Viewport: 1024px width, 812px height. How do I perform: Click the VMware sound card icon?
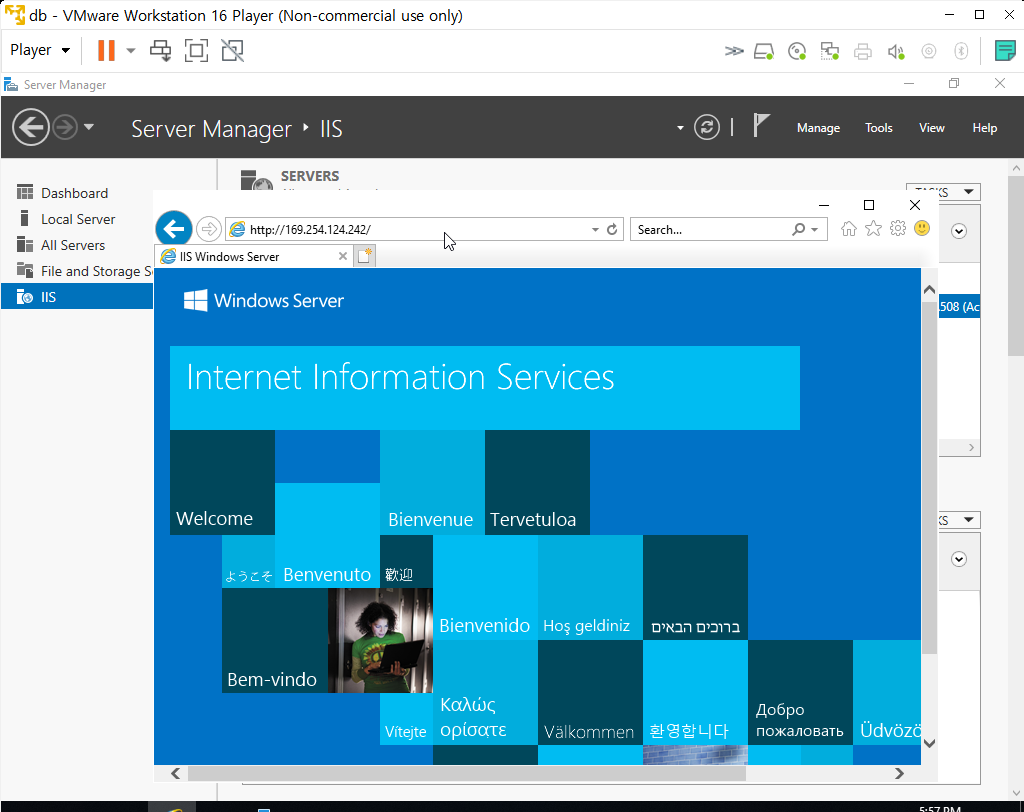point(896,51)
